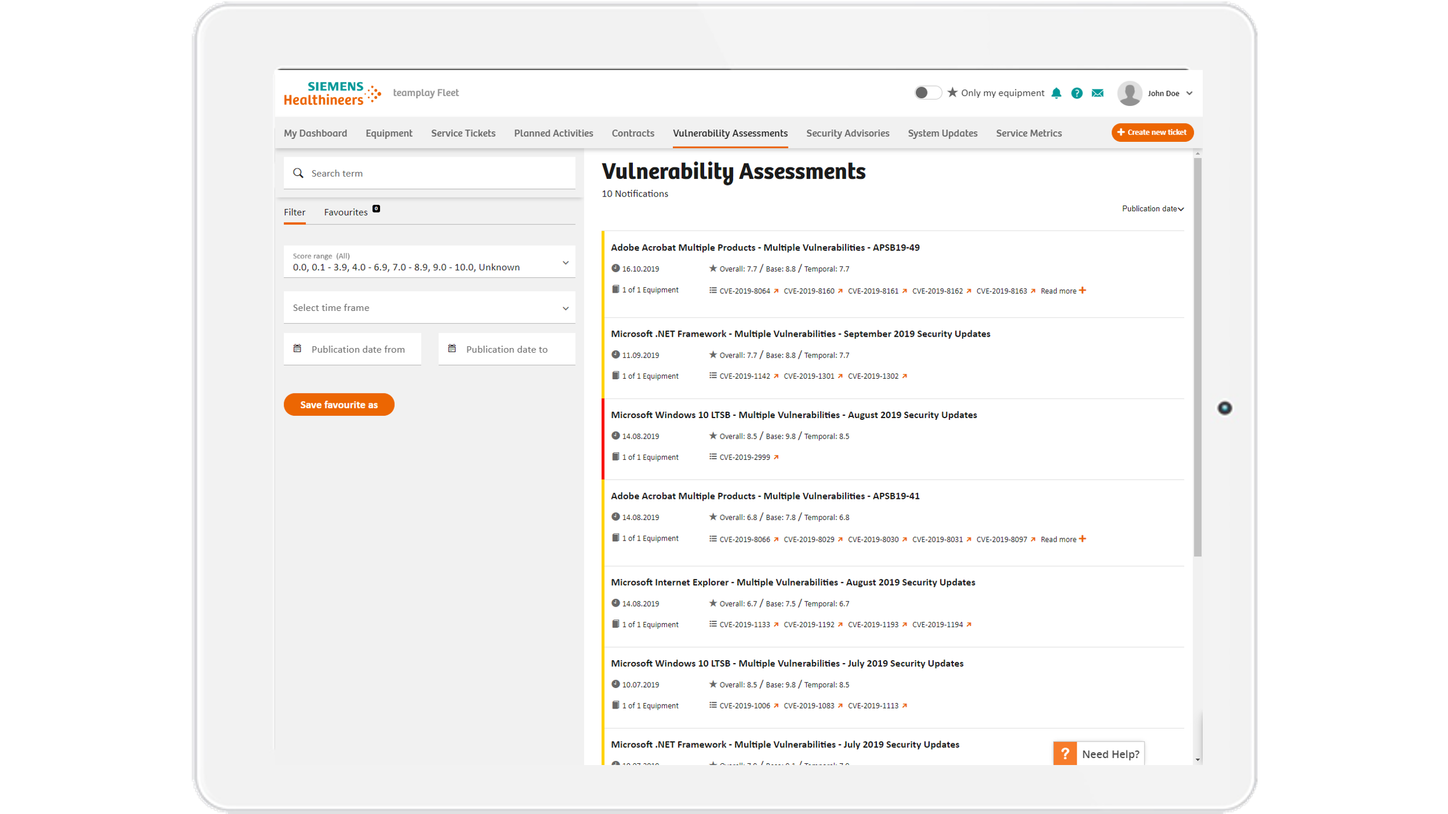1448x814 pixels.
Task: Click the star icon beside Overall: 6.7
Action: pos(713,603)
